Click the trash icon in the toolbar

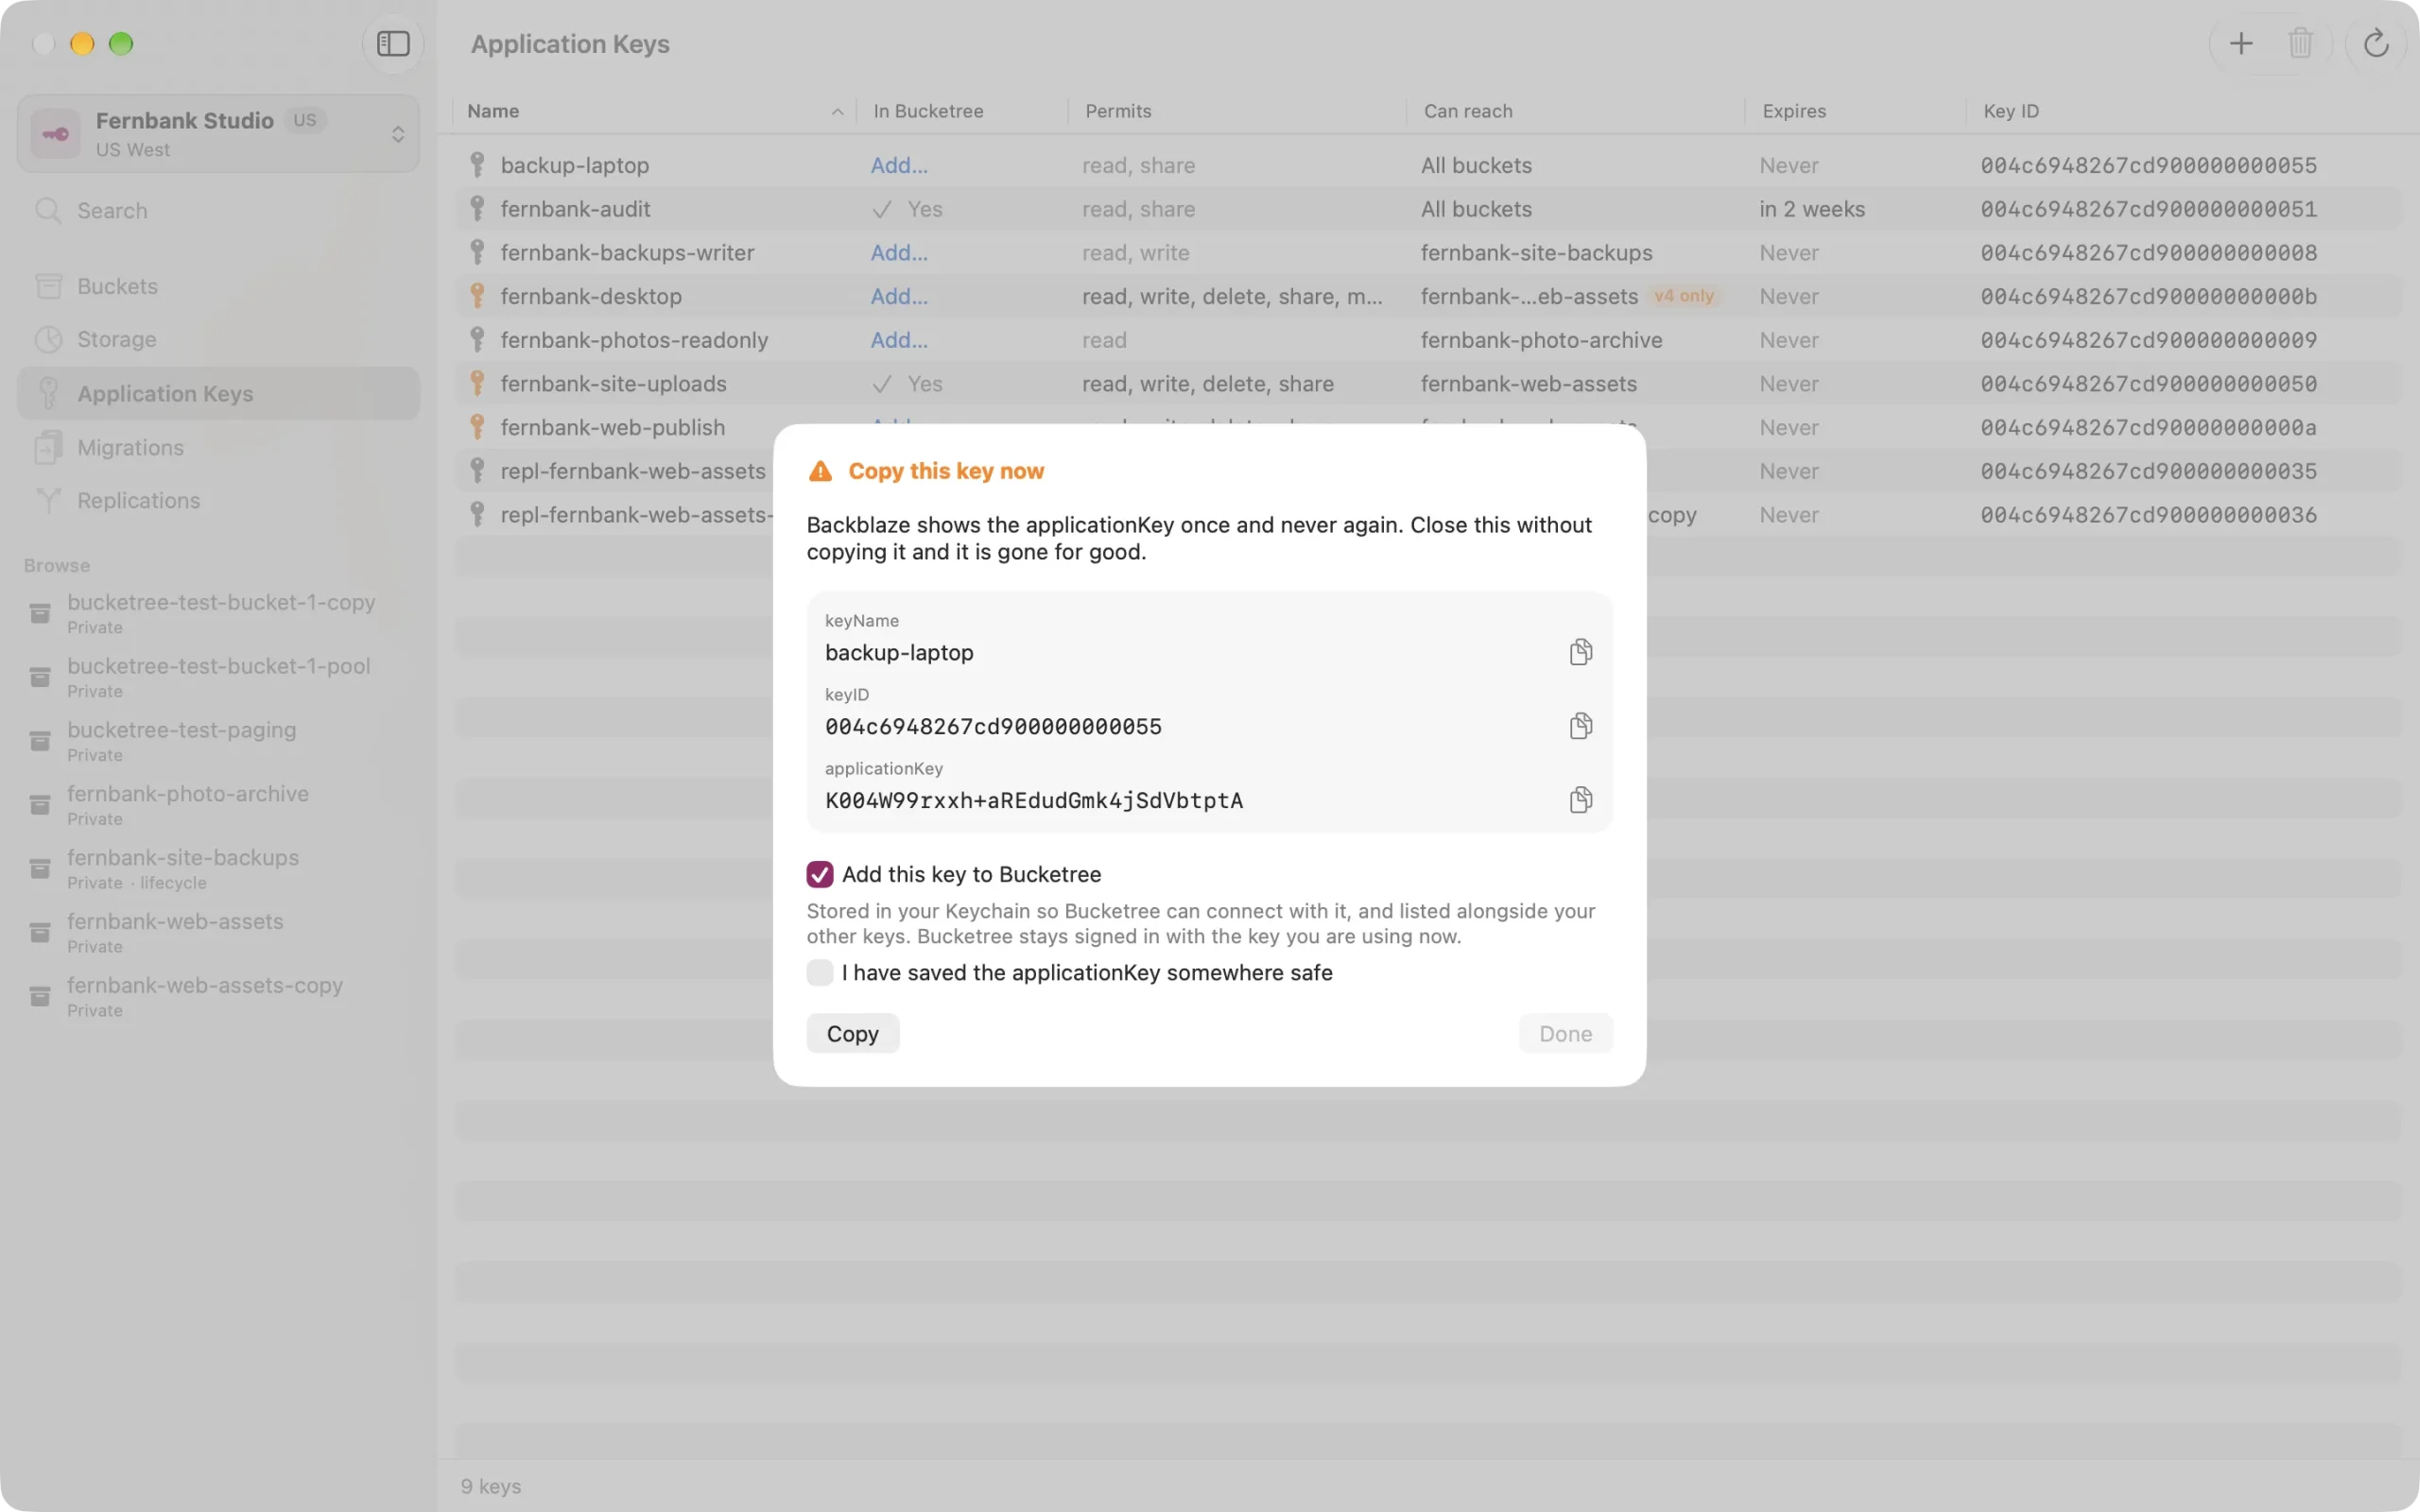[x=2300, y=44]
